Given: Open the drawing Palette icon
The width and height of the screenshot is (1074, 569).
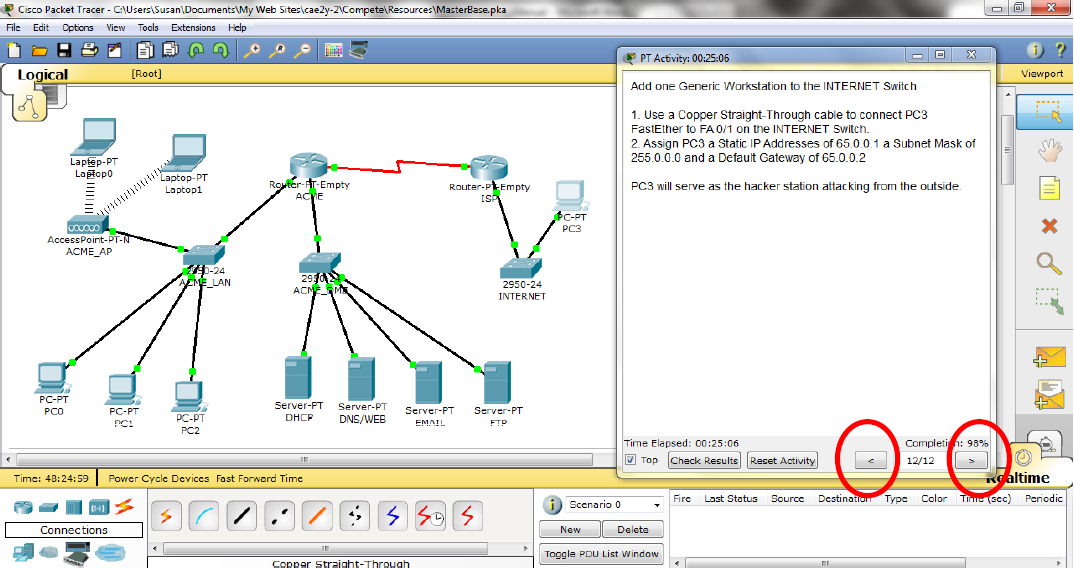Looking at the screenshot, I should coord(334,50).
